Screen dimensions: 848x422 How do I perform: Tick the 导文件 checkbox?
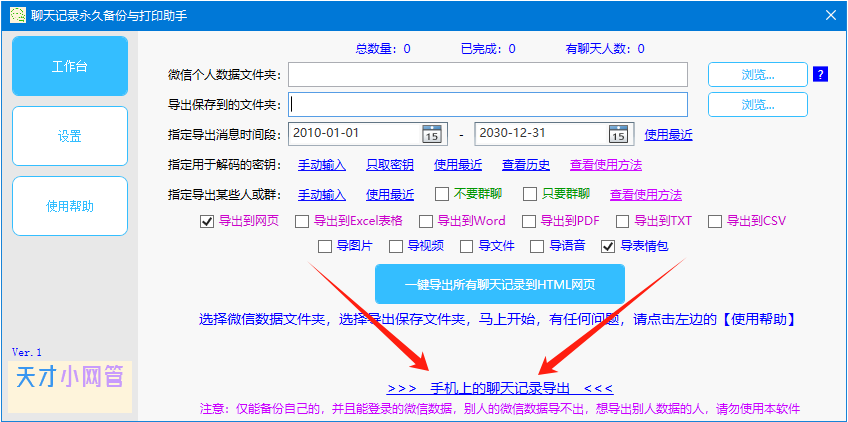pyautogui.click(x=466, y=247)
